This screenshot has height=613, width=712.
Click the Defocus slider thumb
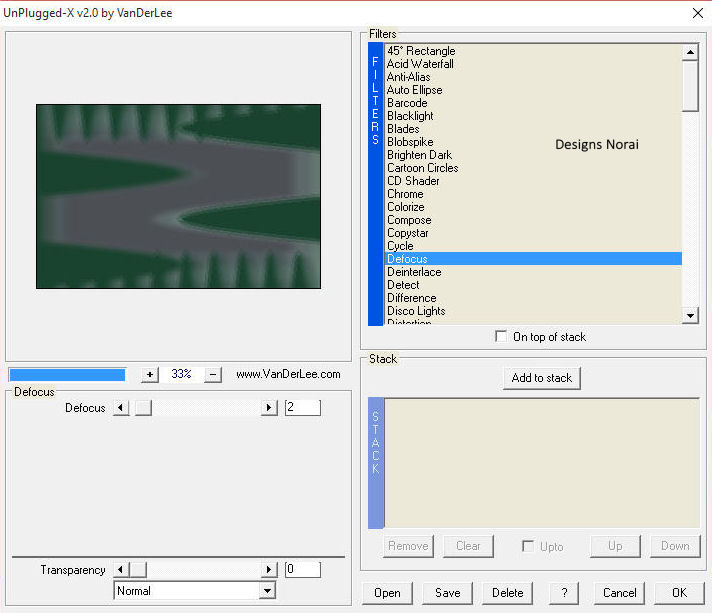pyautogui.click(x=143, y=408)
